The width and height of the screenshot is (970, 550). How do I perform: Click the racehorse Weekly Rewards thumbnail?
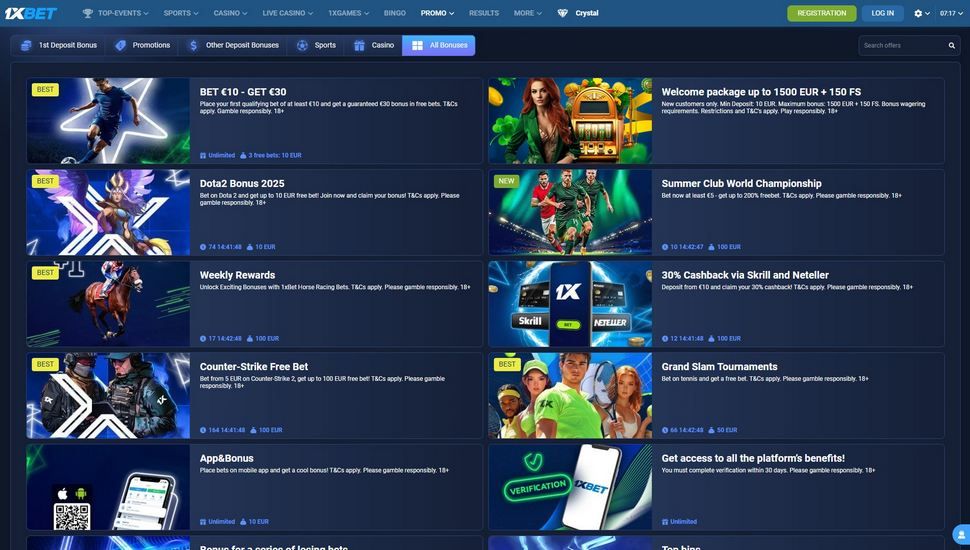tap(108, 304)
